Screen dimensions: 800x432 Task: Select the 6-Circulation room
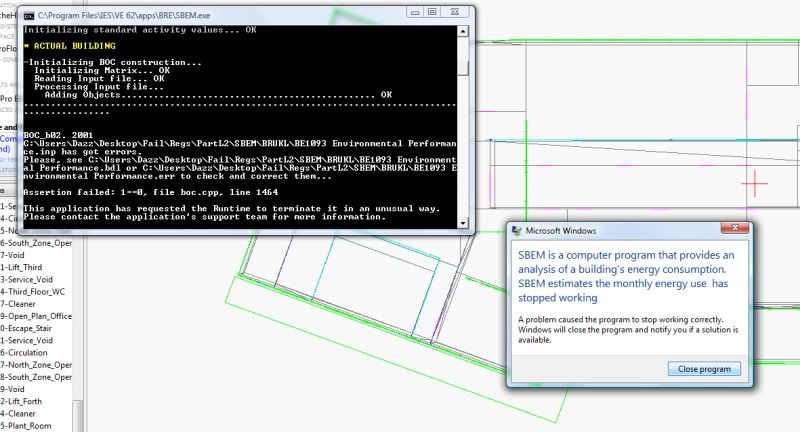[24, 352]
